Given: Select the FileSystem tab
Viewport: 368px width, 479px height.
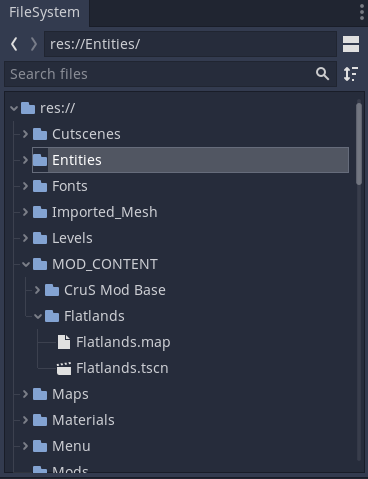Looking at the screenshot, I should (x=44, y=13).
